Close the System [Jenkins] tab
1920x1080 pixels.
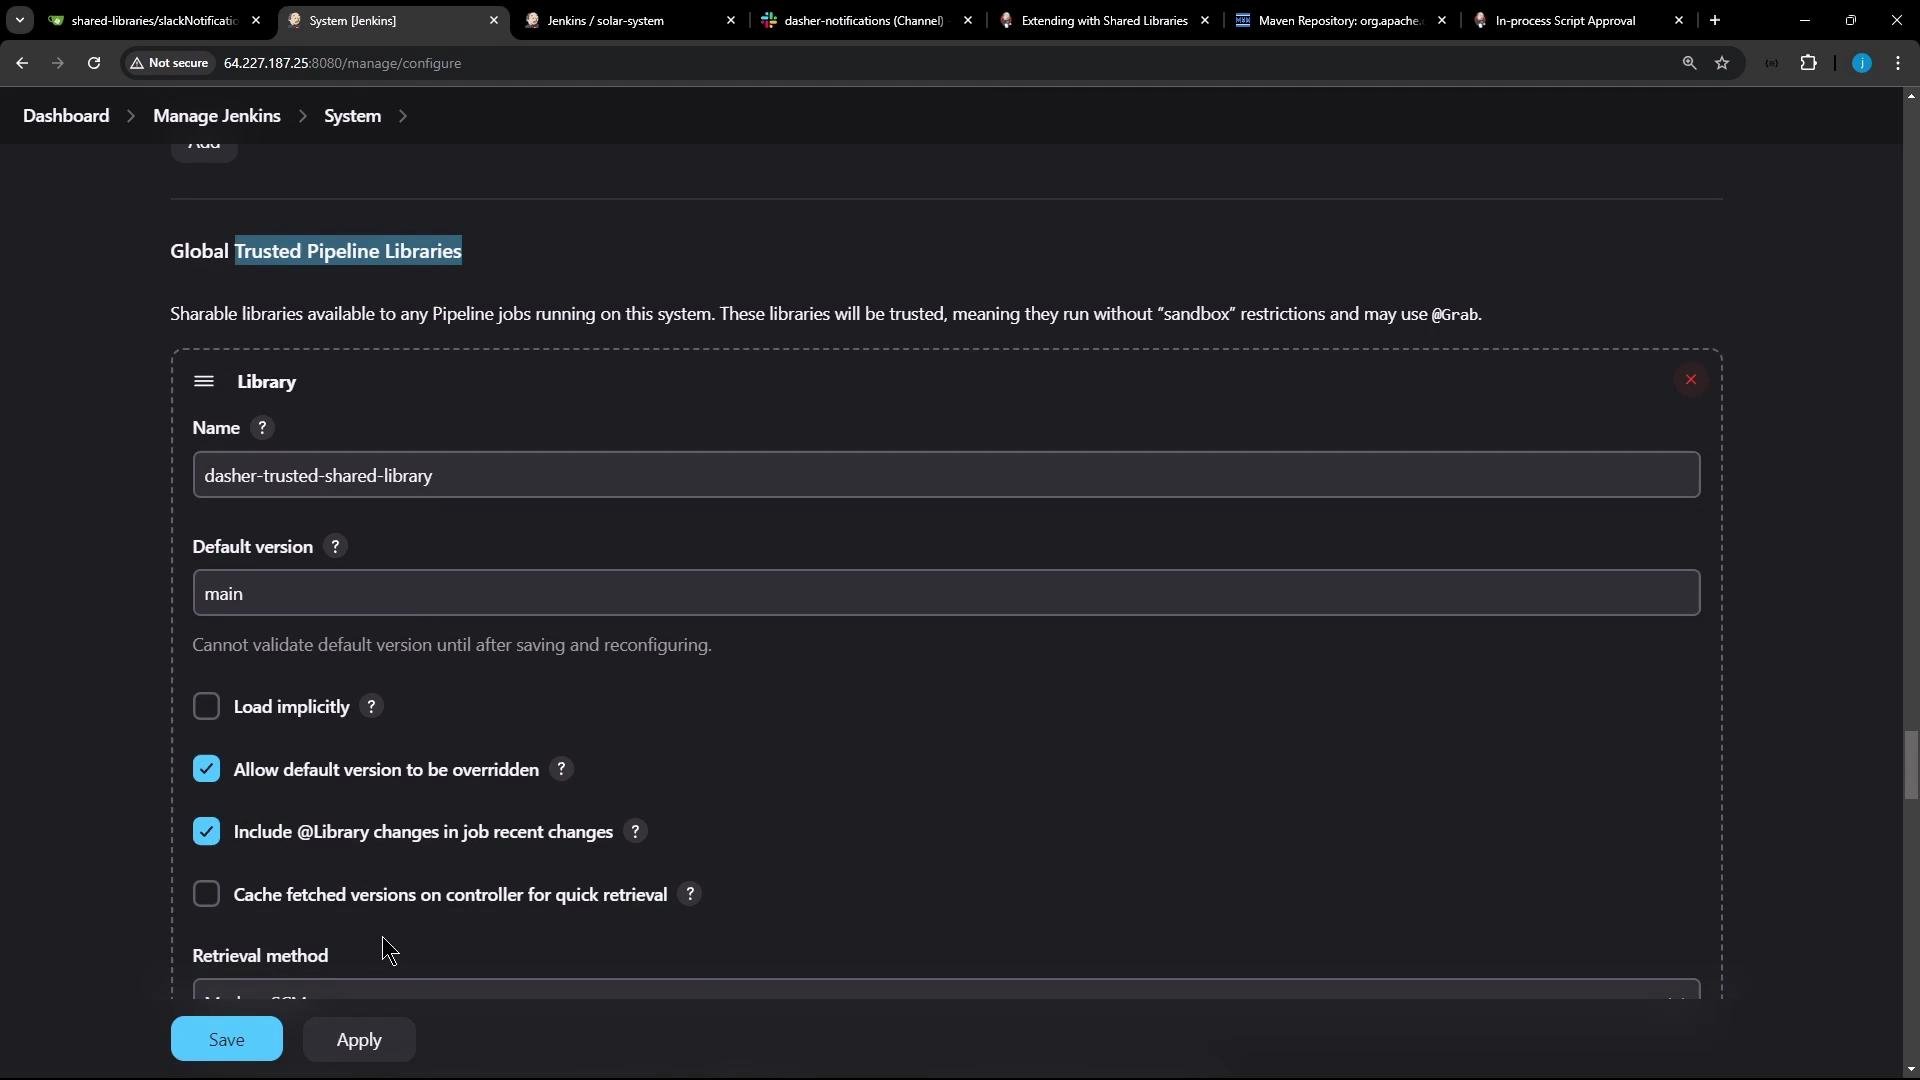(x=494, y=20)
